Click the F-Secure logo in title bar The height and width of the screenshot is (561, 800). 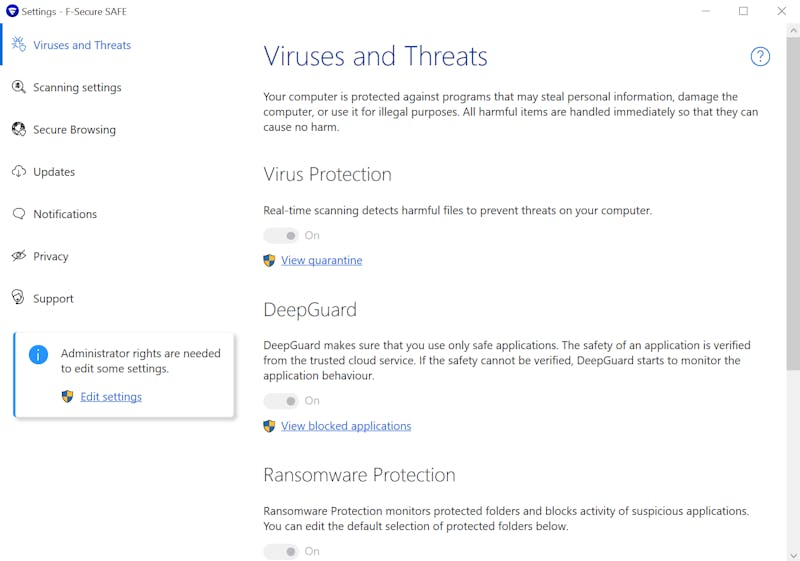(x=12, y=11)
